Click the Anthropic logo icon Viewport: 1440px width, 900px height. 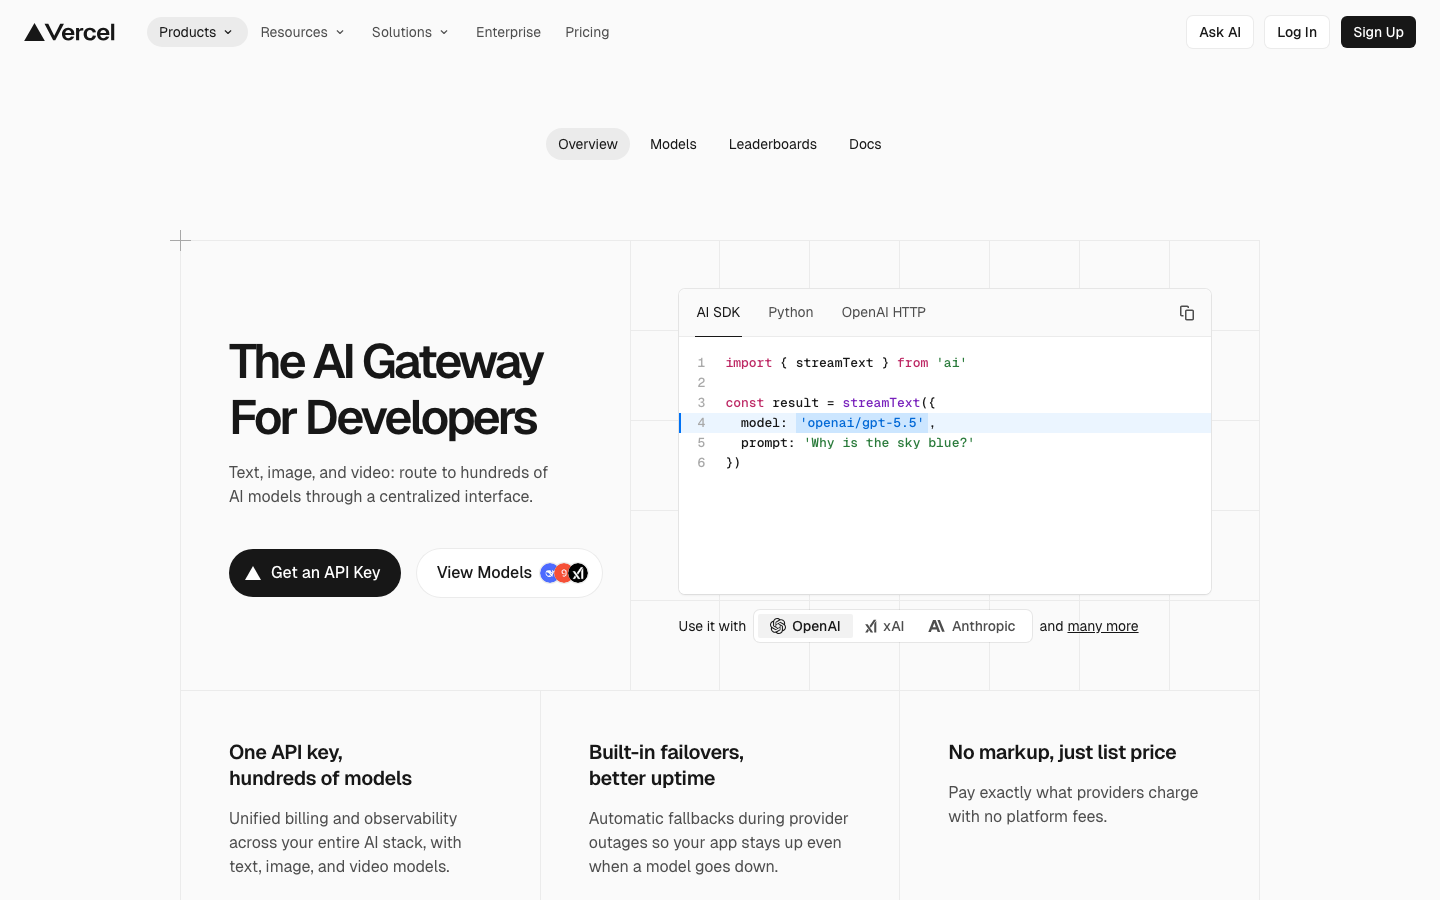point(936,626)
